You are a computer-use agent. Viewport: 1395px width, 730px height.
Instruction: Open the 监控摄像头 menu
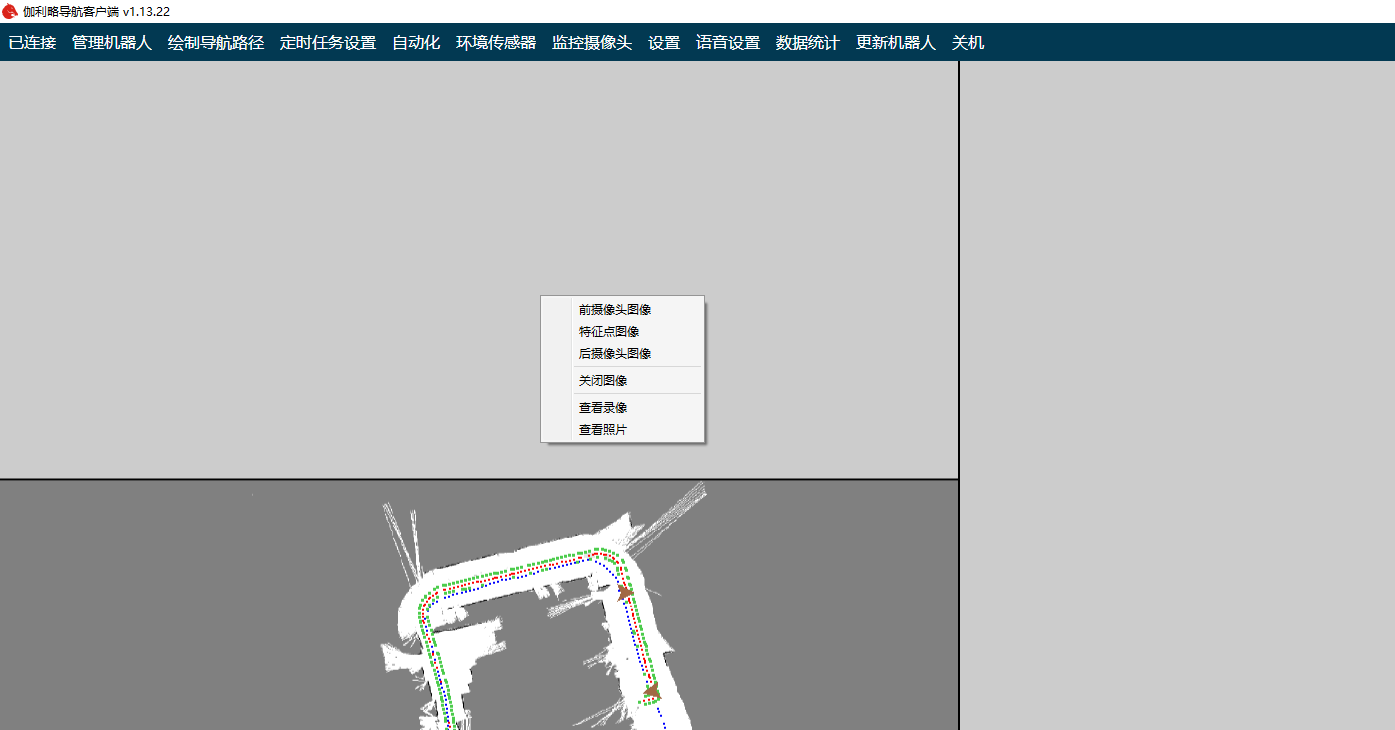pos(592,43)
